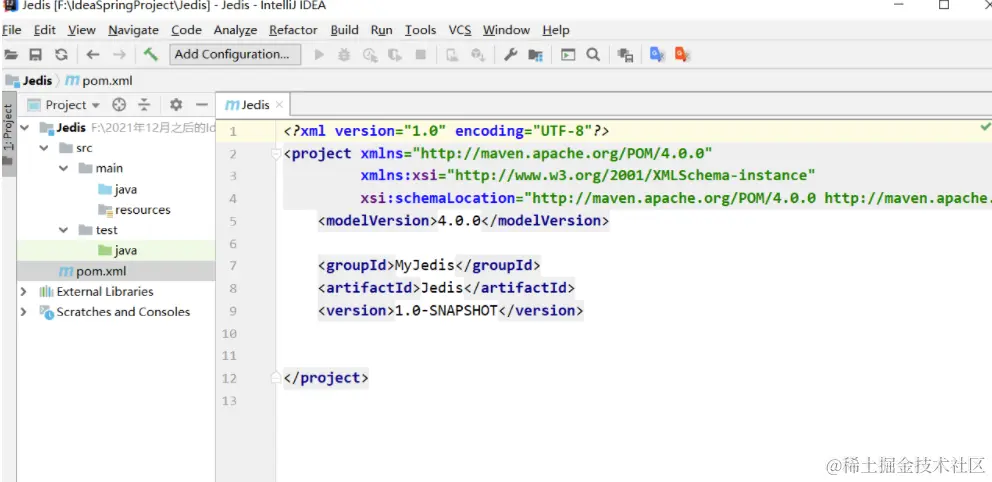Open the Add Configuration dropdown
This screenshot has height=482, width=992.
(x=235, y=54)
